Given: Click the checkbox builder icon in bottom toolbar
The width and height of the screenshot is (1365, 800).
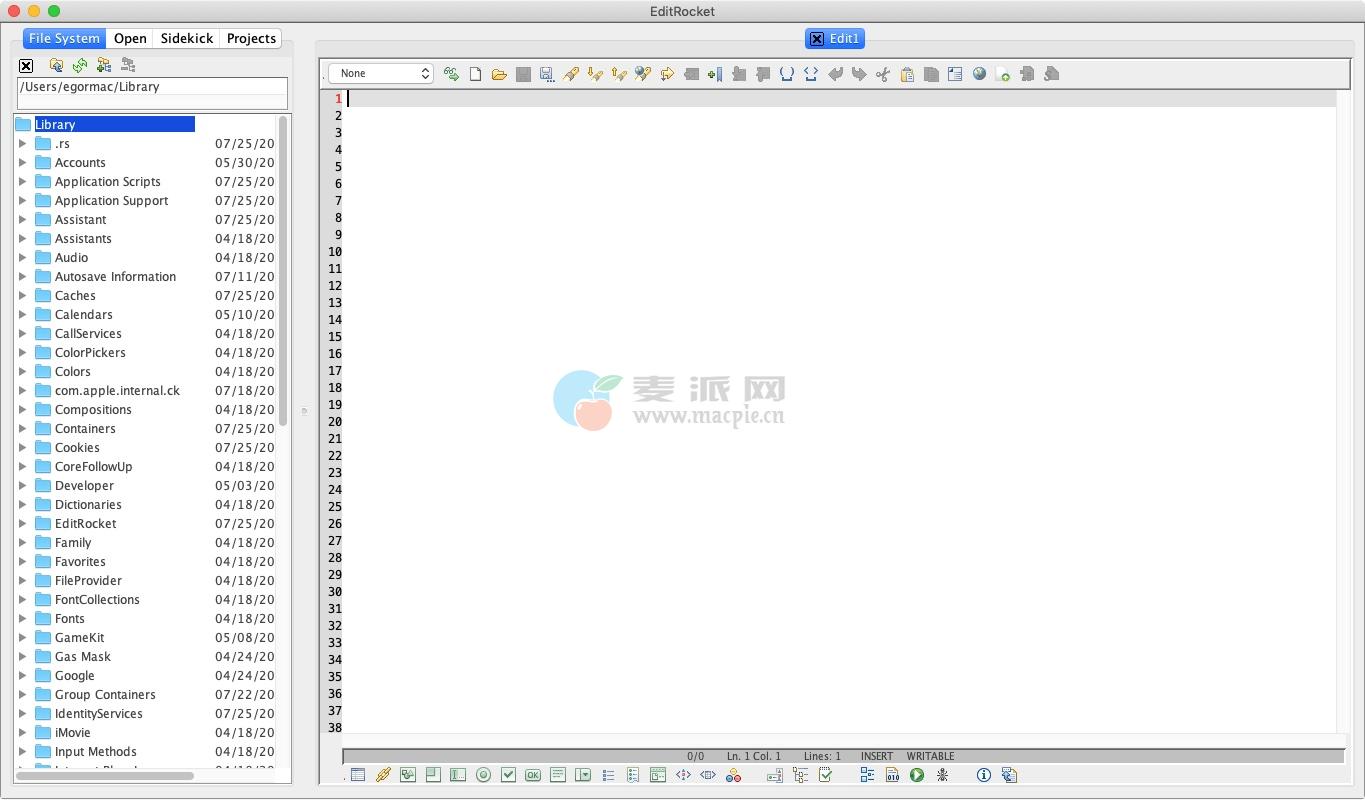Looking at the screenshot, I should 508,775.
